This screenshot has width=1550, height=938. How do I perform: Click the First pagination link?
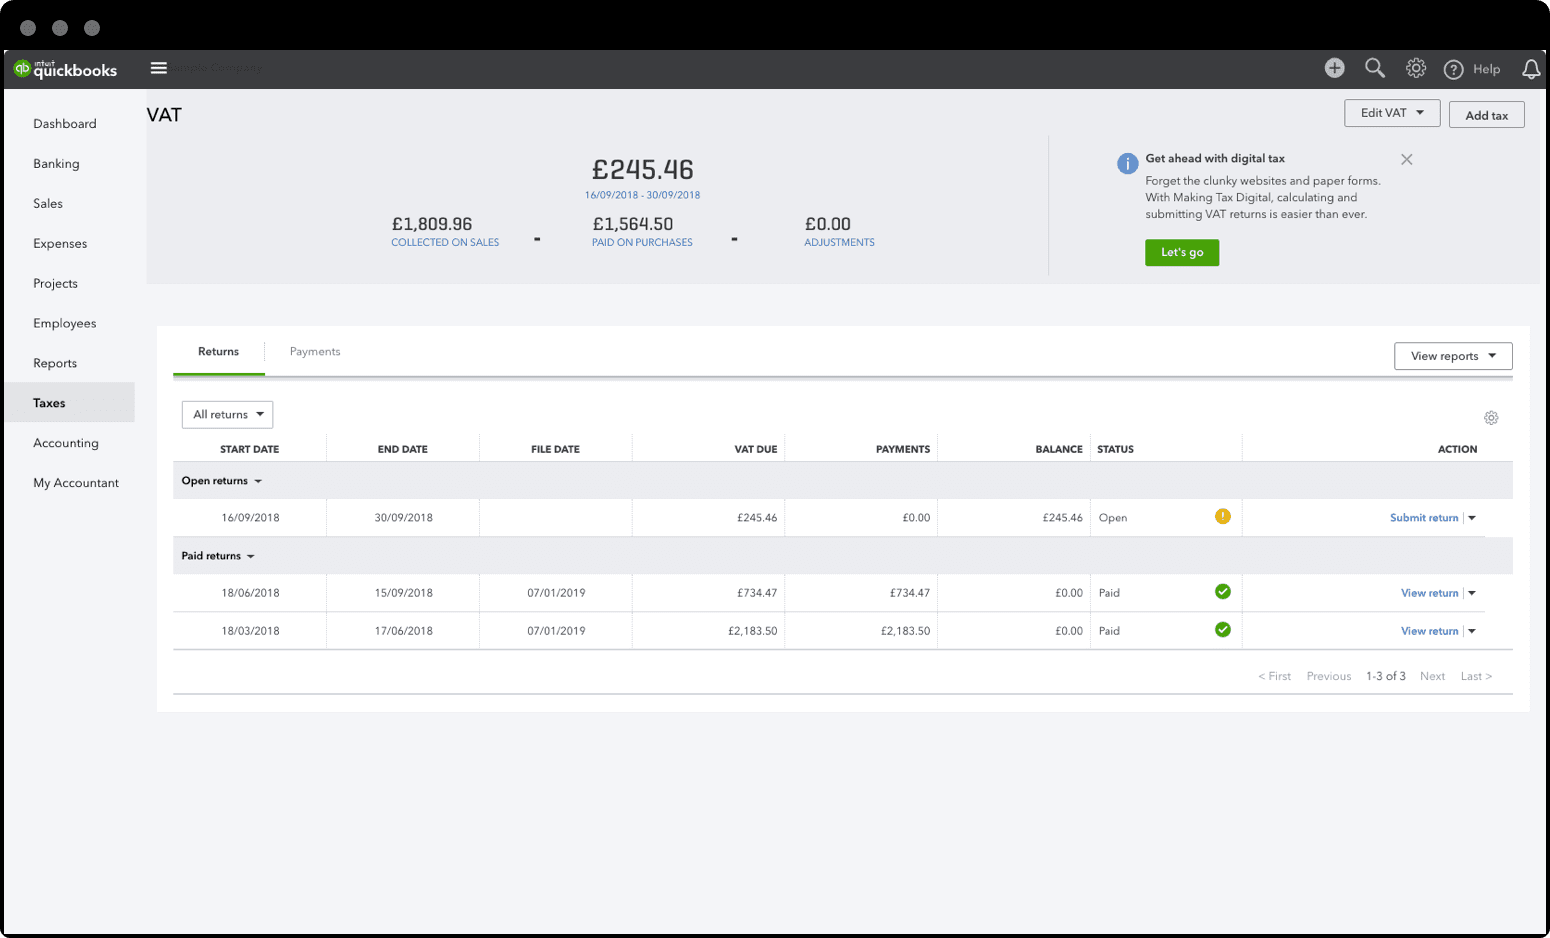point(1274,676)
